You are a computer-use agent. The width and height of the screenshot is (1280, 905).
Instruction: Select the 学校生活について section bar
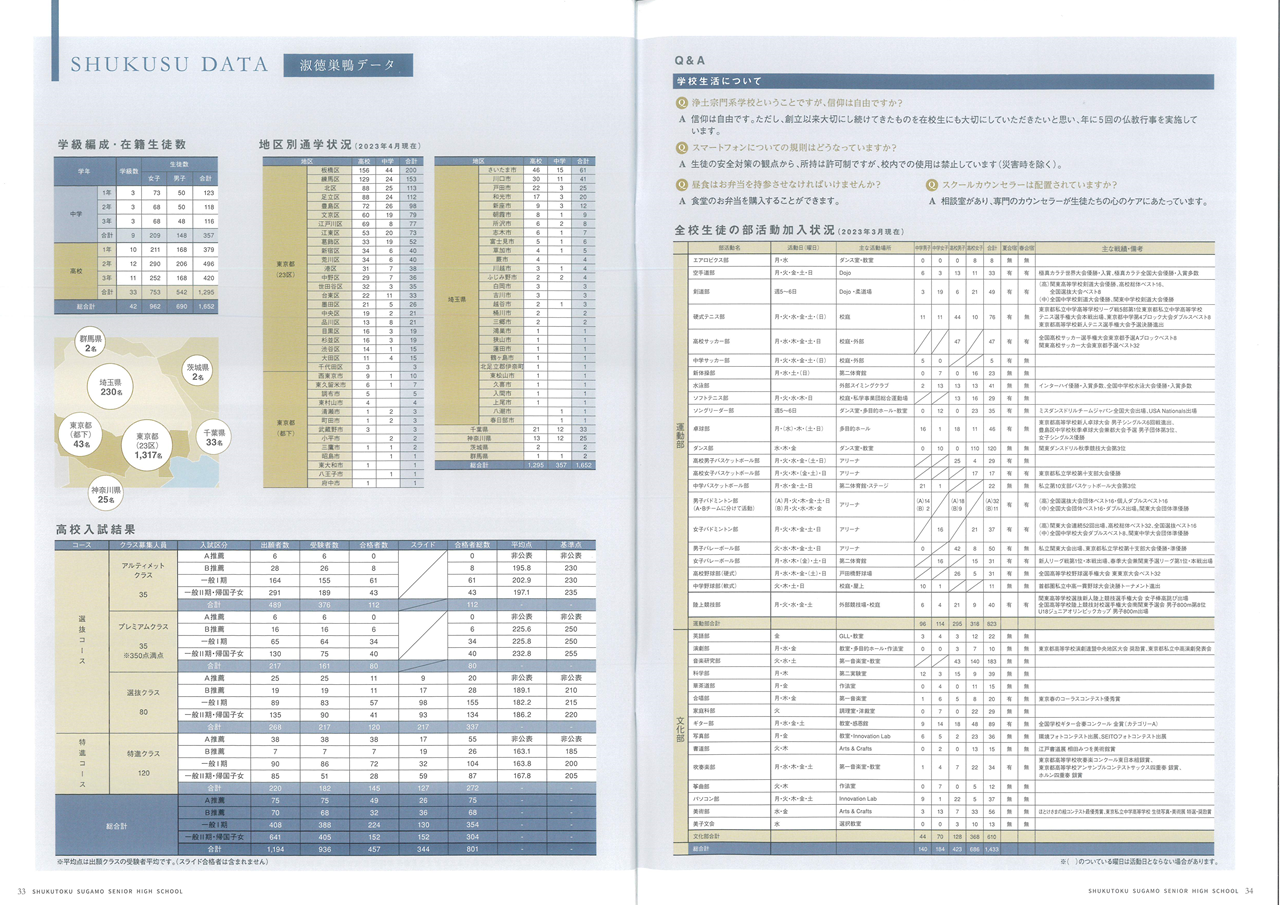944,81
